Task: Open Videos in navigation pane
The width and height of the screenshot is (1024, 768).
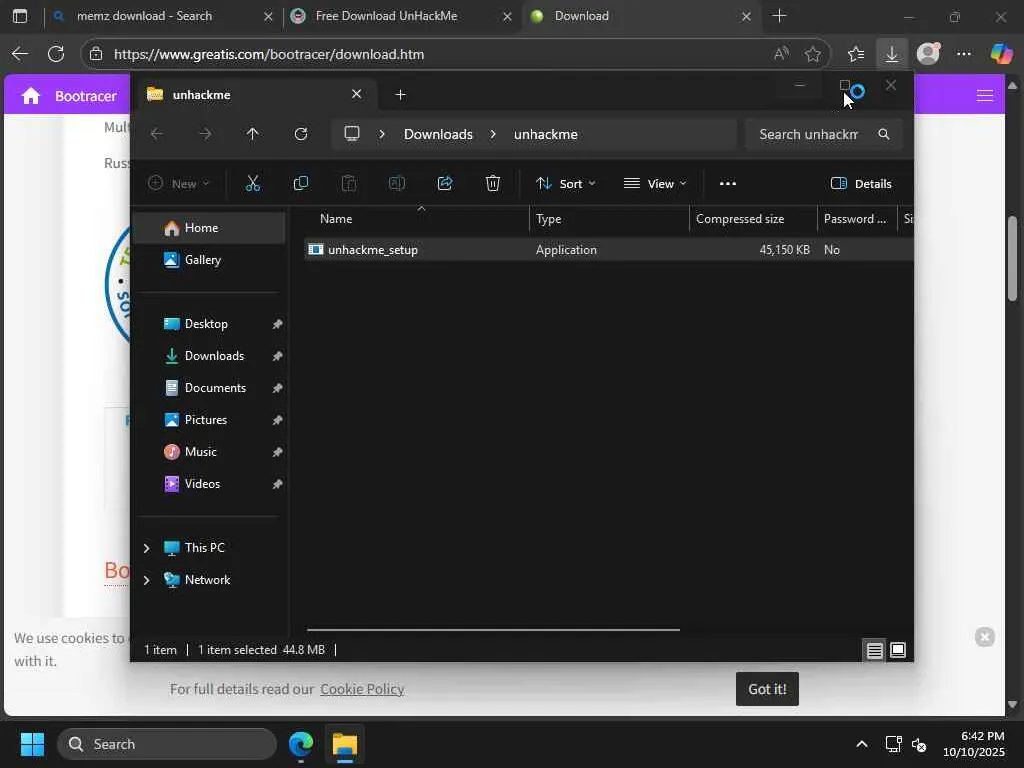Action: pyautogui.click(x=209, y=484)
